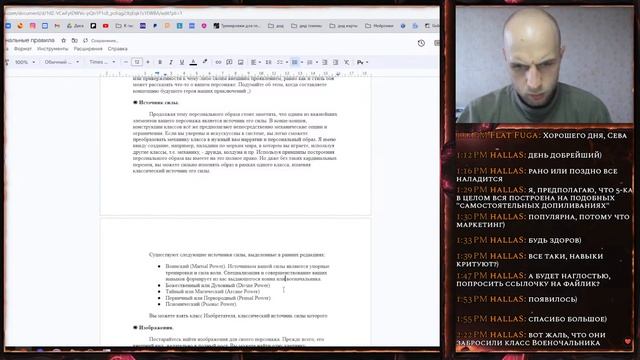Open the Формат menu
This screenshot has height=360, width=640.
tap(23, 49)
